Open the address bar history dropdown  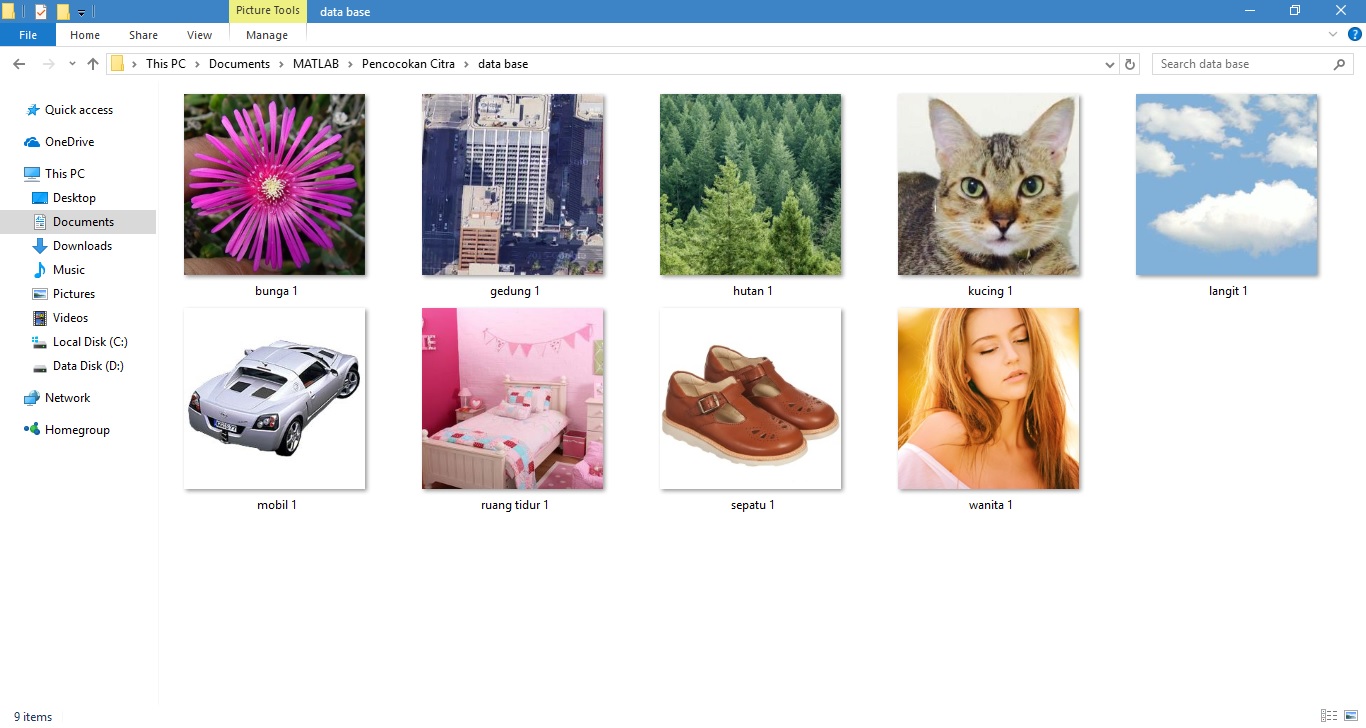pos(1110,64)
